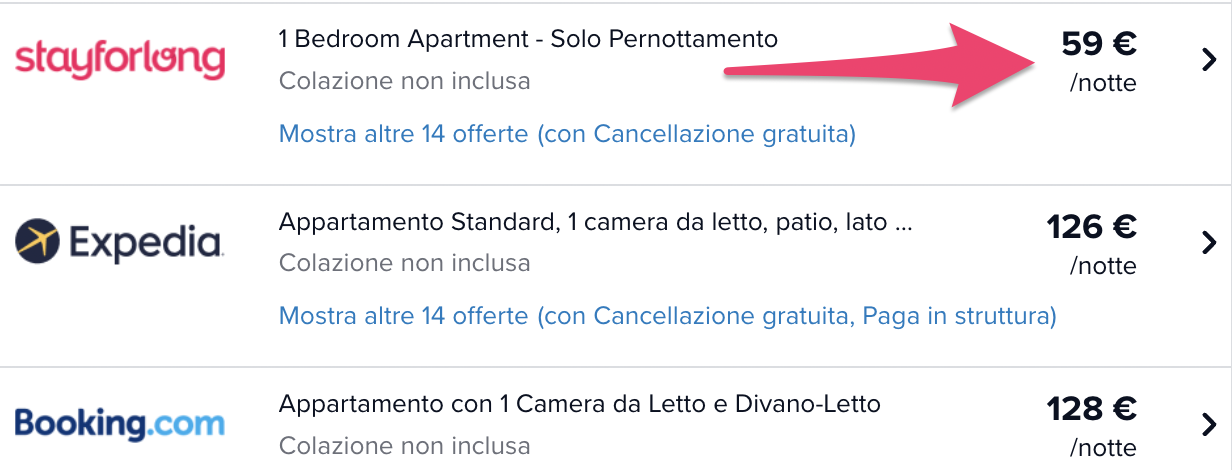
Task: Expand 14 more offers with Paga in struttura
Action: (x=667, y=316)
